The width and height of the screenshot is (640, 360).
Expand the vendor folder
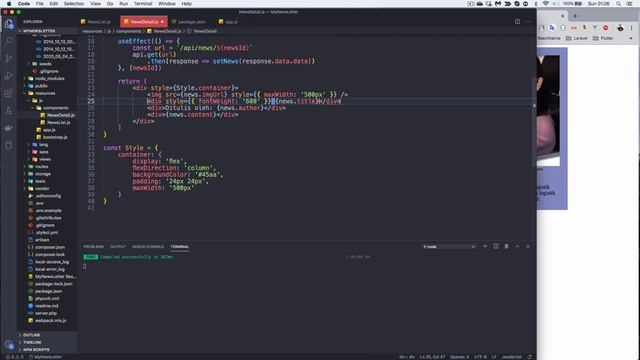coord(41,189)
